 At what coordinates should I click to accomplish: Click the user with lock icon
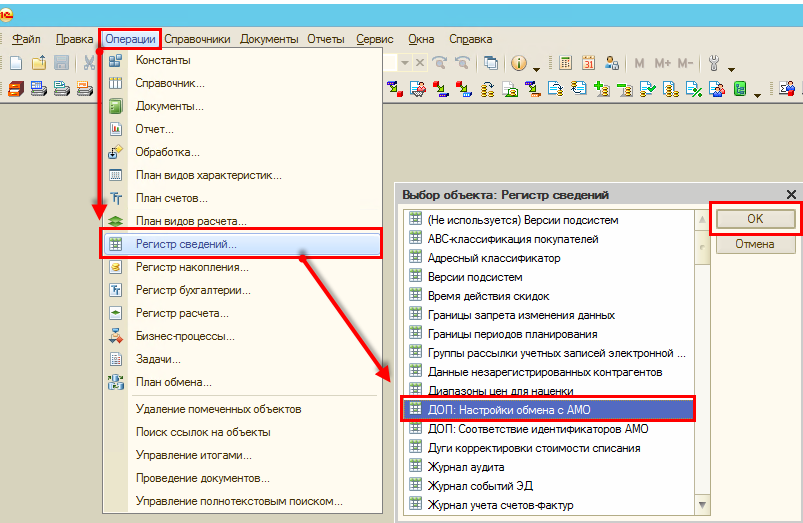click(611, 63)
